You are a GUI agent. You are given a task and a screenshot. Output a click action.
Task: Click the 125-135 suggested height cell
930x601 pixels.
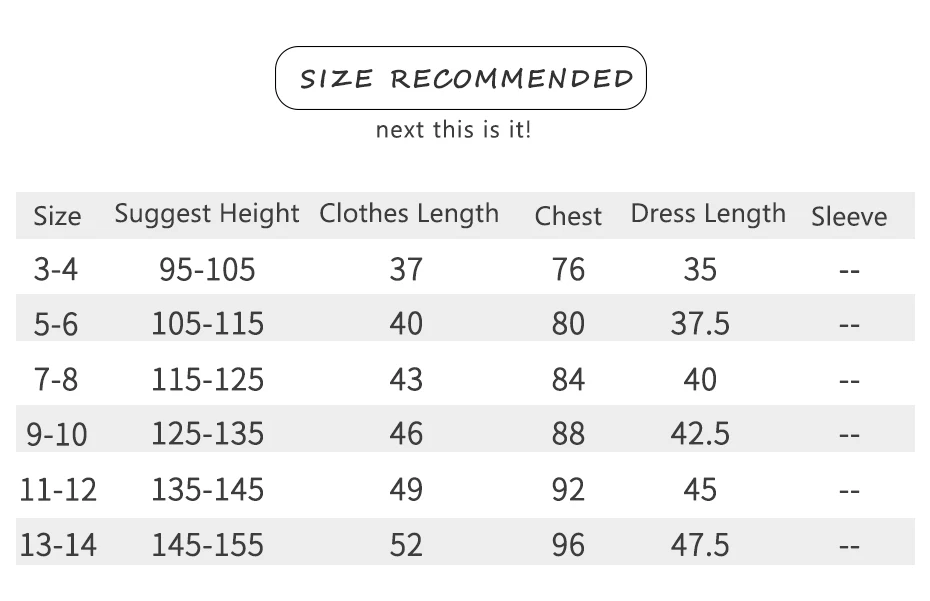coord(208,434)
